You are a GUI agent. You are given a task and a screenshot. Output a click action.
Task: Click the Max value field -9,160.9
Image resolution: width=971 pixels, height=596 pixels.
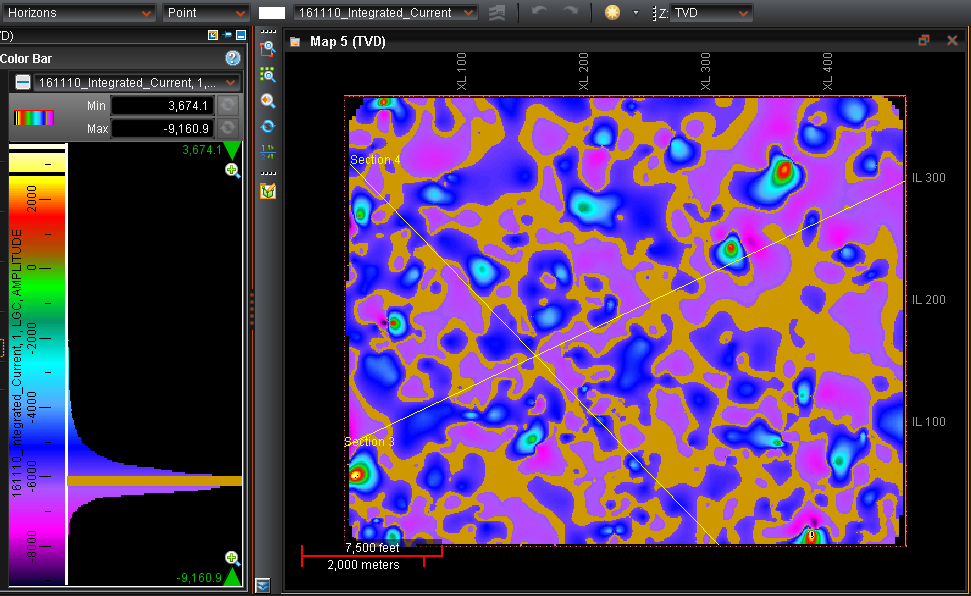(x=162, y=128)
